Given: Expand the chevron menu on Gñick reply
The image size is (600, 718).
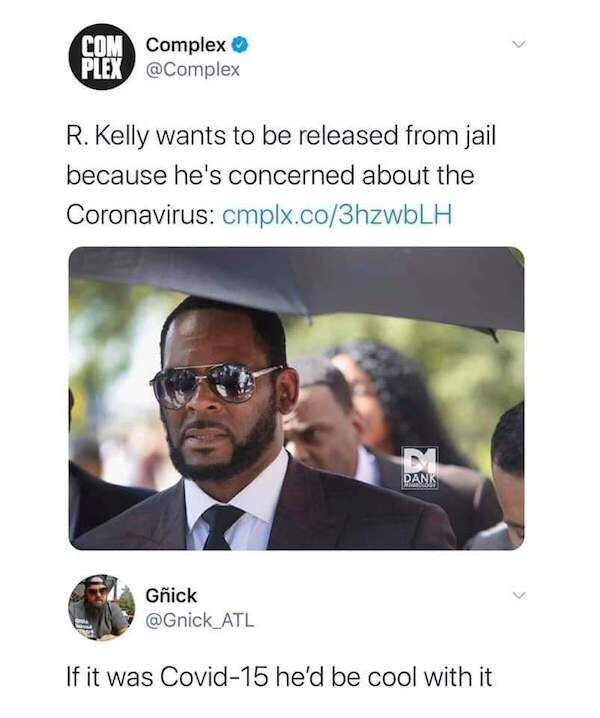Looking at the screenshot, I should click(518, 596).
